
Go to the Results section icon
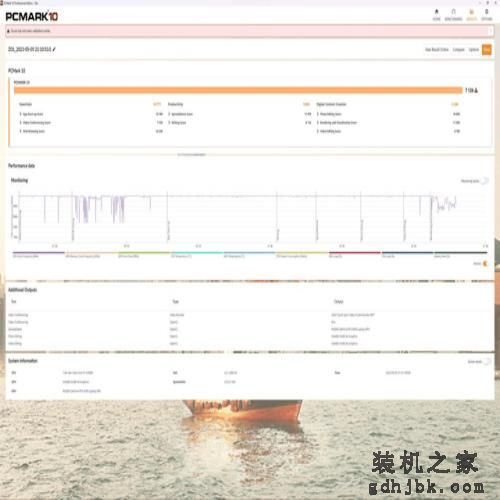pos(471,12)
